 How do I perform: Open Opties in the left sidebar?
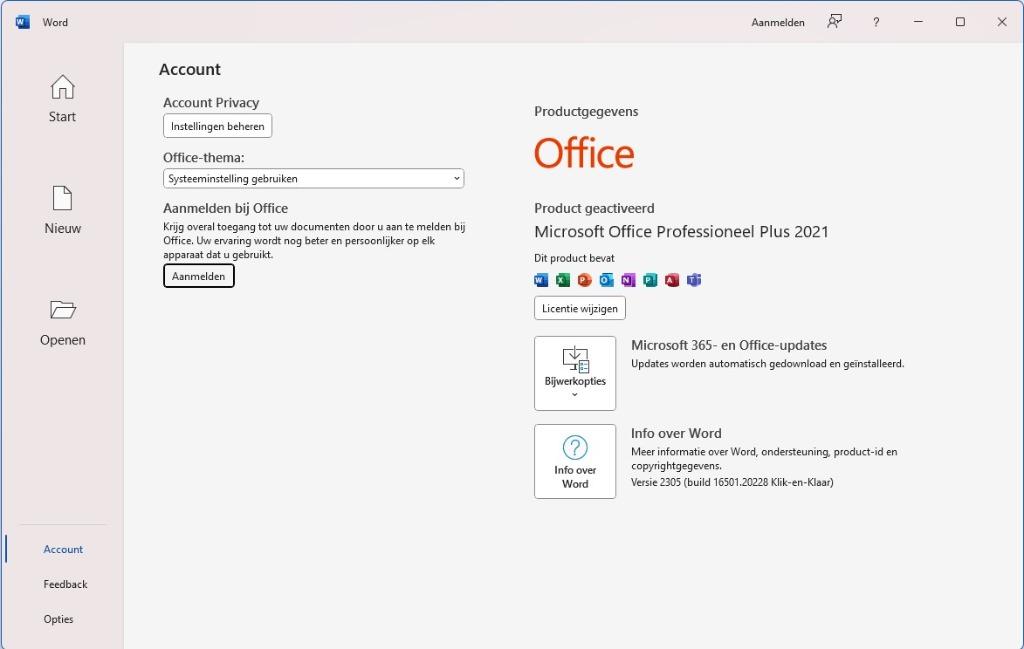click(x=59, y=619)
